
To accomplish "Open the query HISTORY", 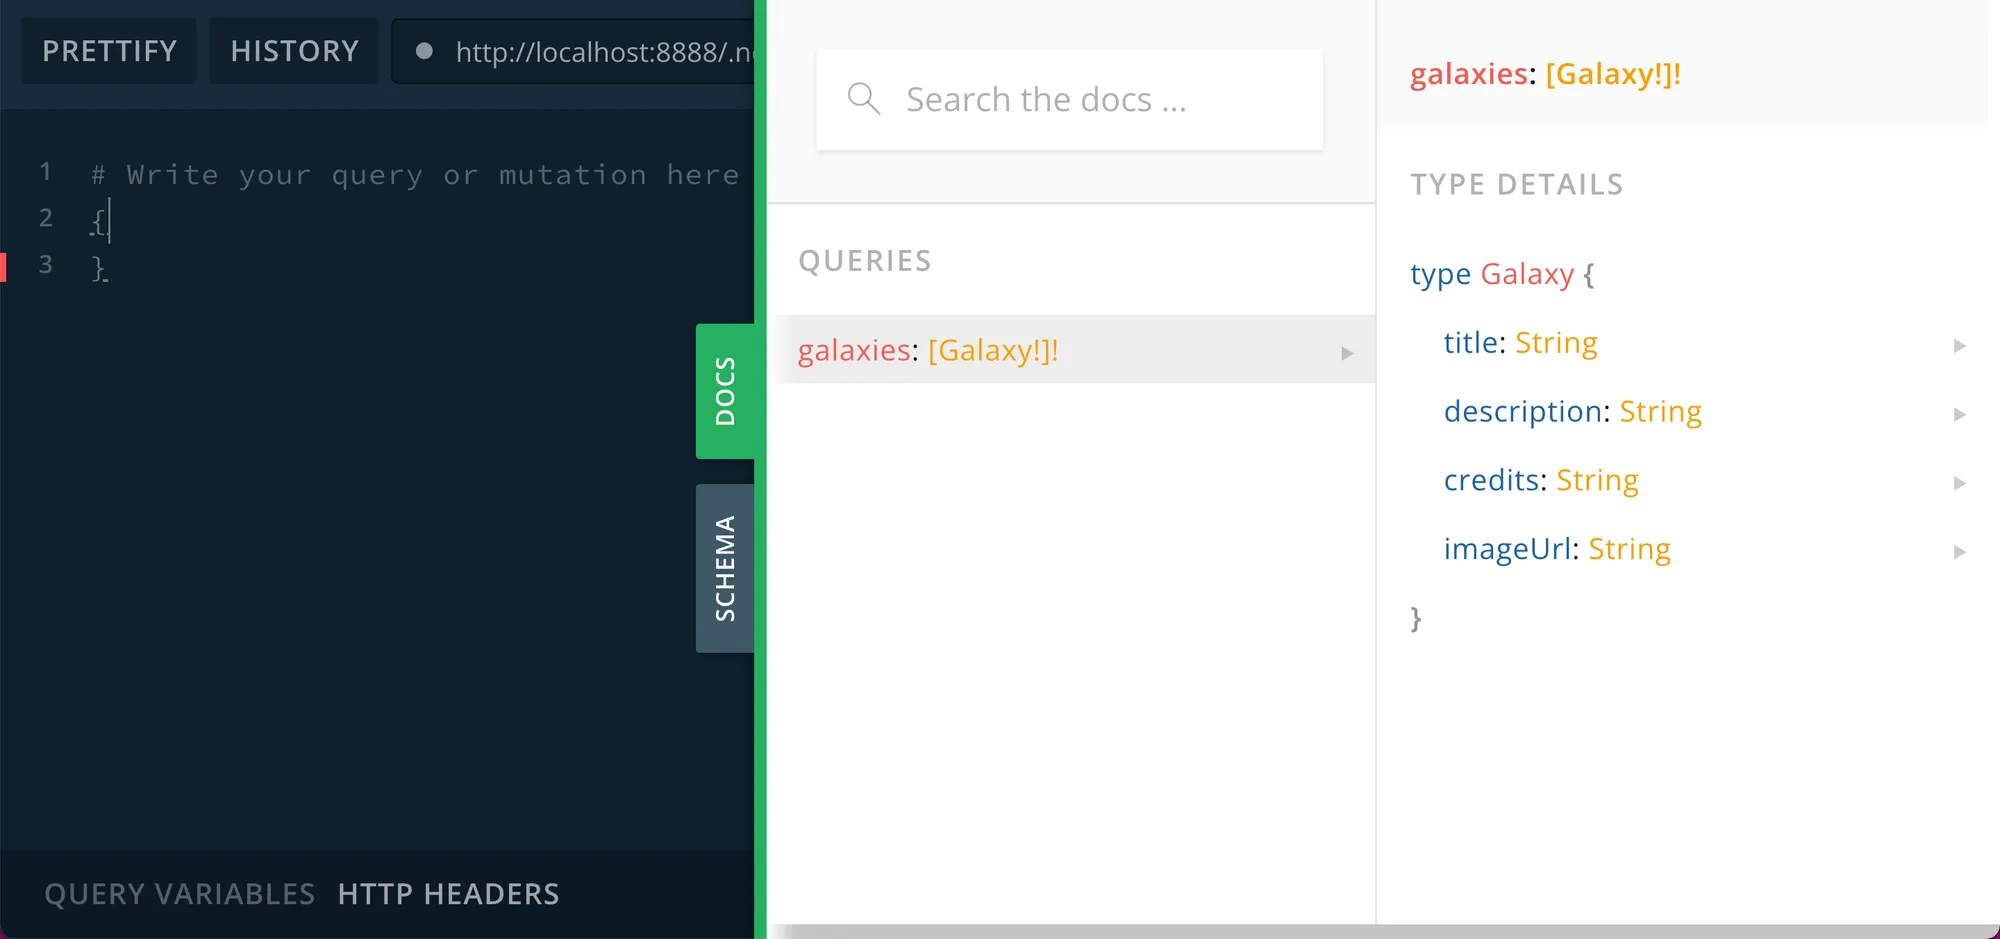I will coord(293,50).
